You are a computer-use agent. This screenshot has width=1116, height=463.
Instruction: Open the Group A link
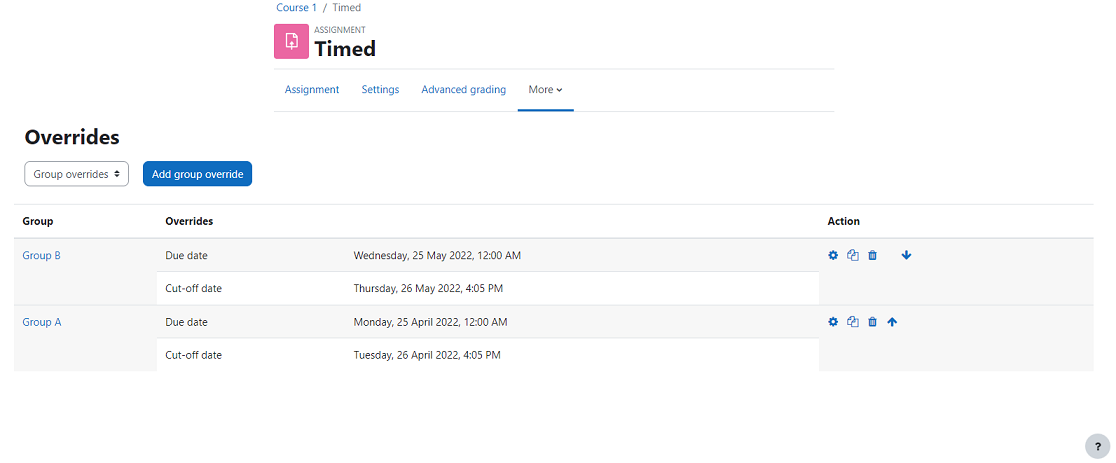tap(42, 322)
